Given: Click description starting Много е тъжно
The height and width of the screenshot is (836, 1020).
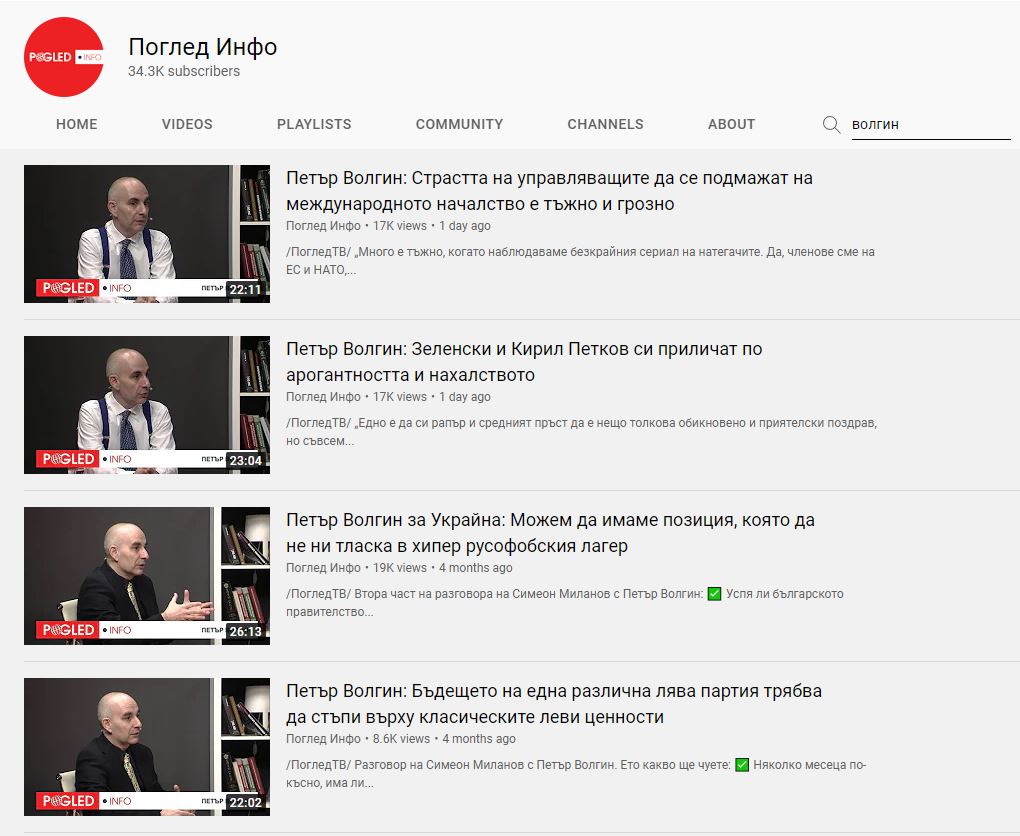Looking at the screenshot, I should (x=580, y=261).
